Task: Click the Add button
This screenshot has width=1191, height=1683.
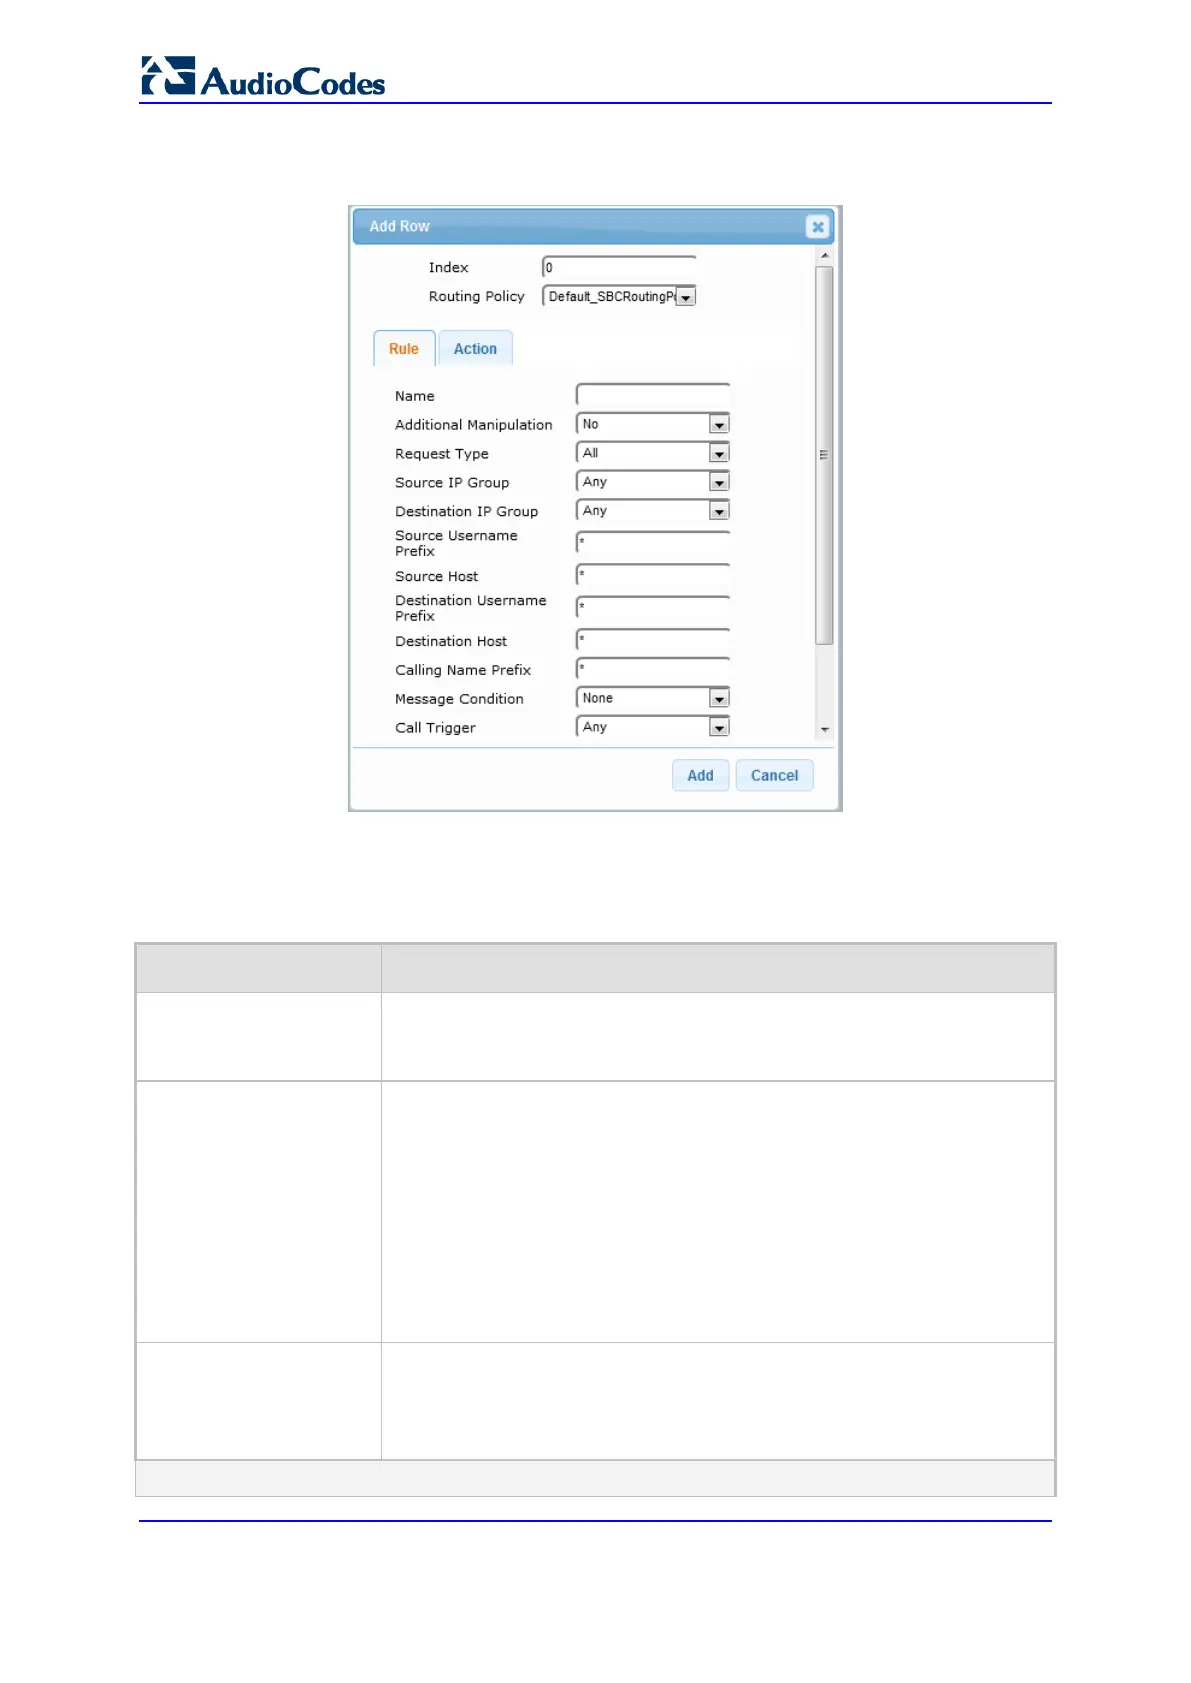Action: 700,775
